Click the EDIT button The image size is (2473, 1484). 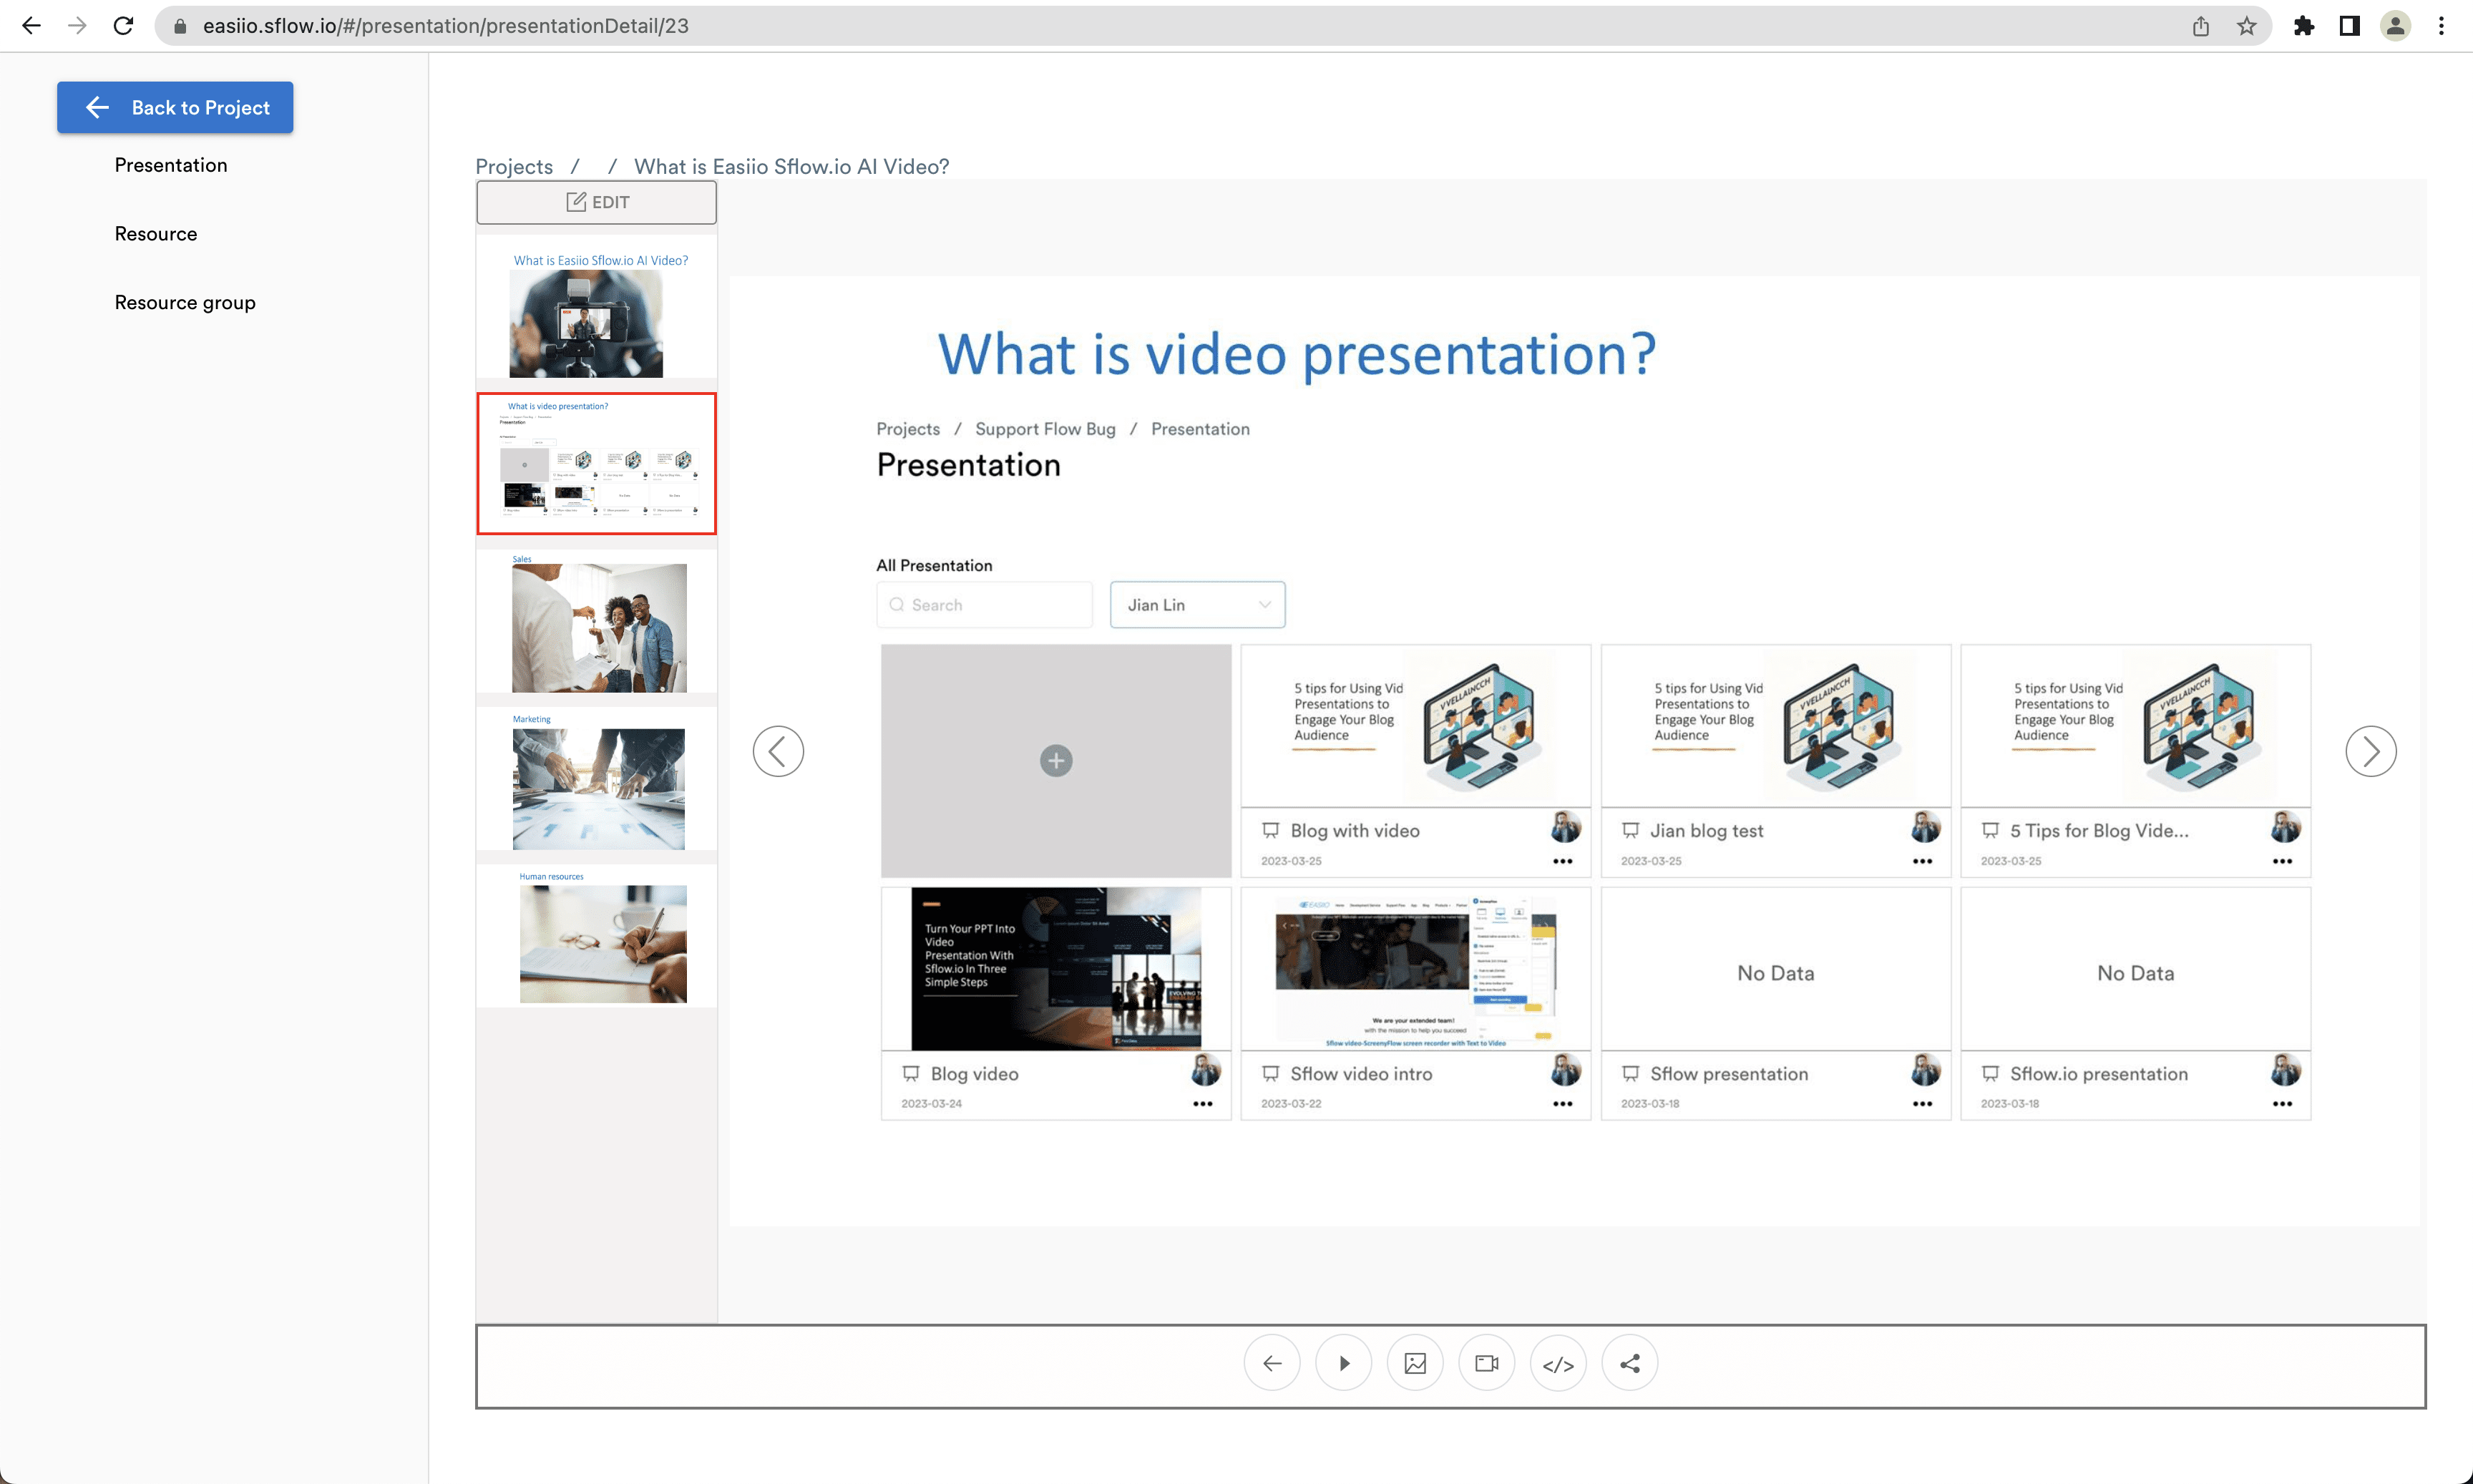(x=596, y=202)
